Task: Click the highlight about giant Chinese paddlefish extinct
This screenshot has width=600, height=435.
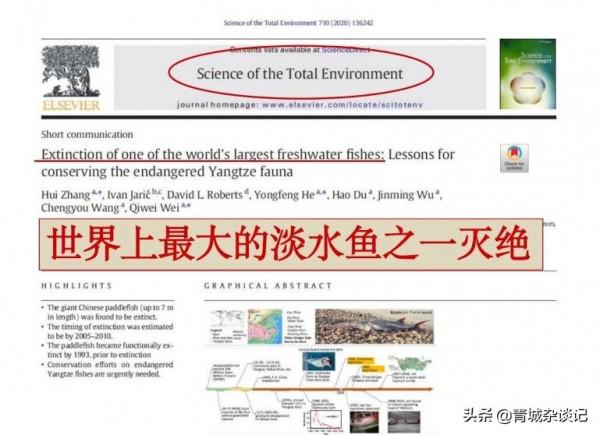Action: (x=108, y=312)
